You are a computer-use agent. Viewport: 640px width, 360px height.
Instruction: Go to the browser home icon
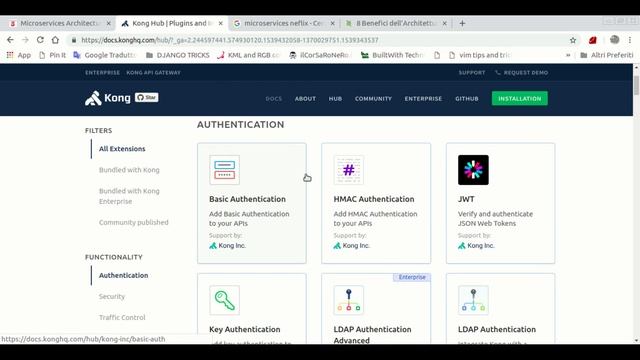pos(55,40)
